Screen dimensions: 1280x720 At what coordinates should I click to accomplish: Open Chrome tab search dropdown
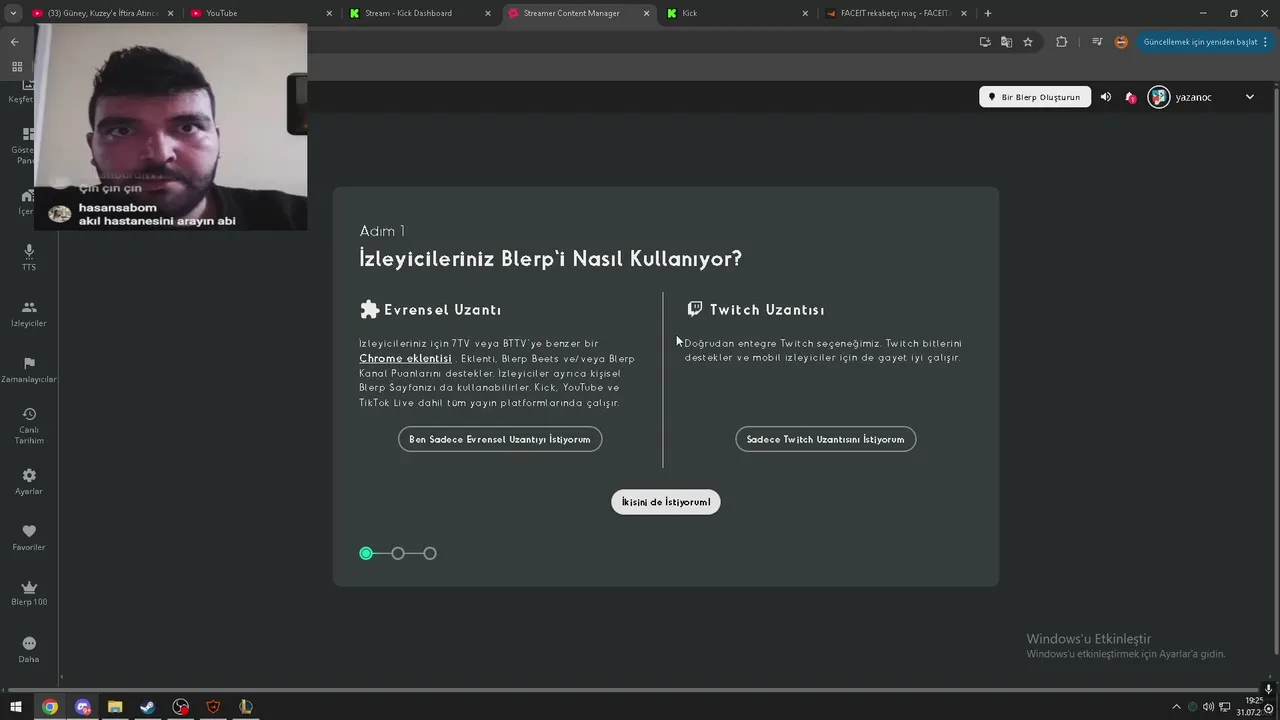(x=13, y=13)
